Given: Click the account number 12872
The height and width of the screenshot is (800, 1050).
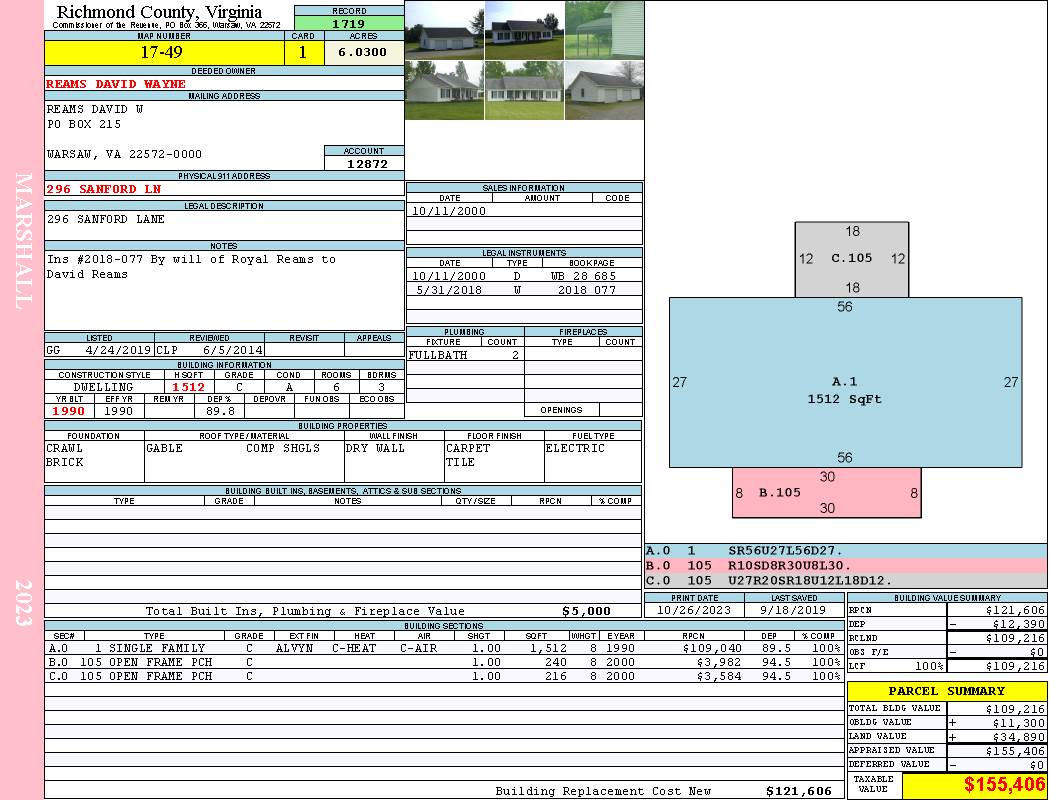Looking at the screenshot, I should 367,163.
